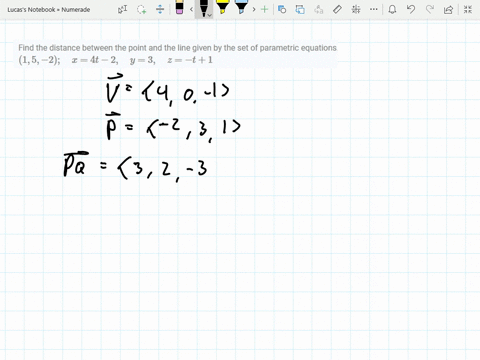Viewport: 480px width, 360px height.
Task: Redo the last action
Action: click(430, 9)
